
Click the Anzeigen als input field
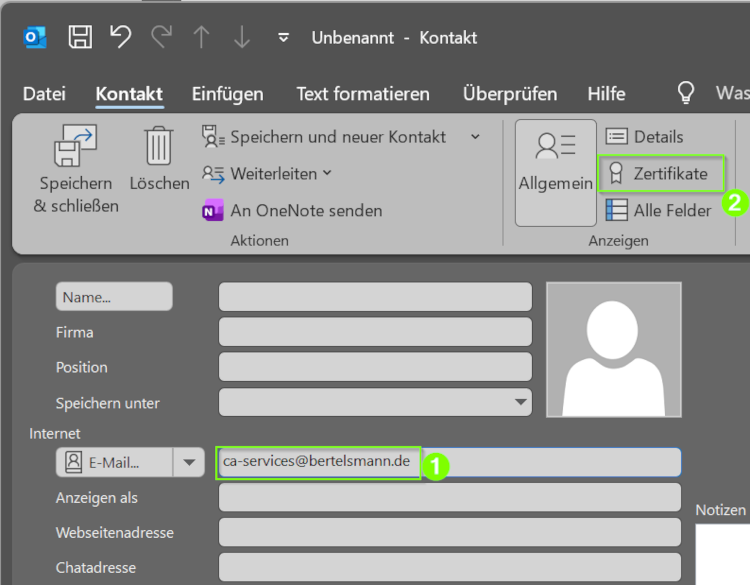pyautogui.click(x=449, y=497)
